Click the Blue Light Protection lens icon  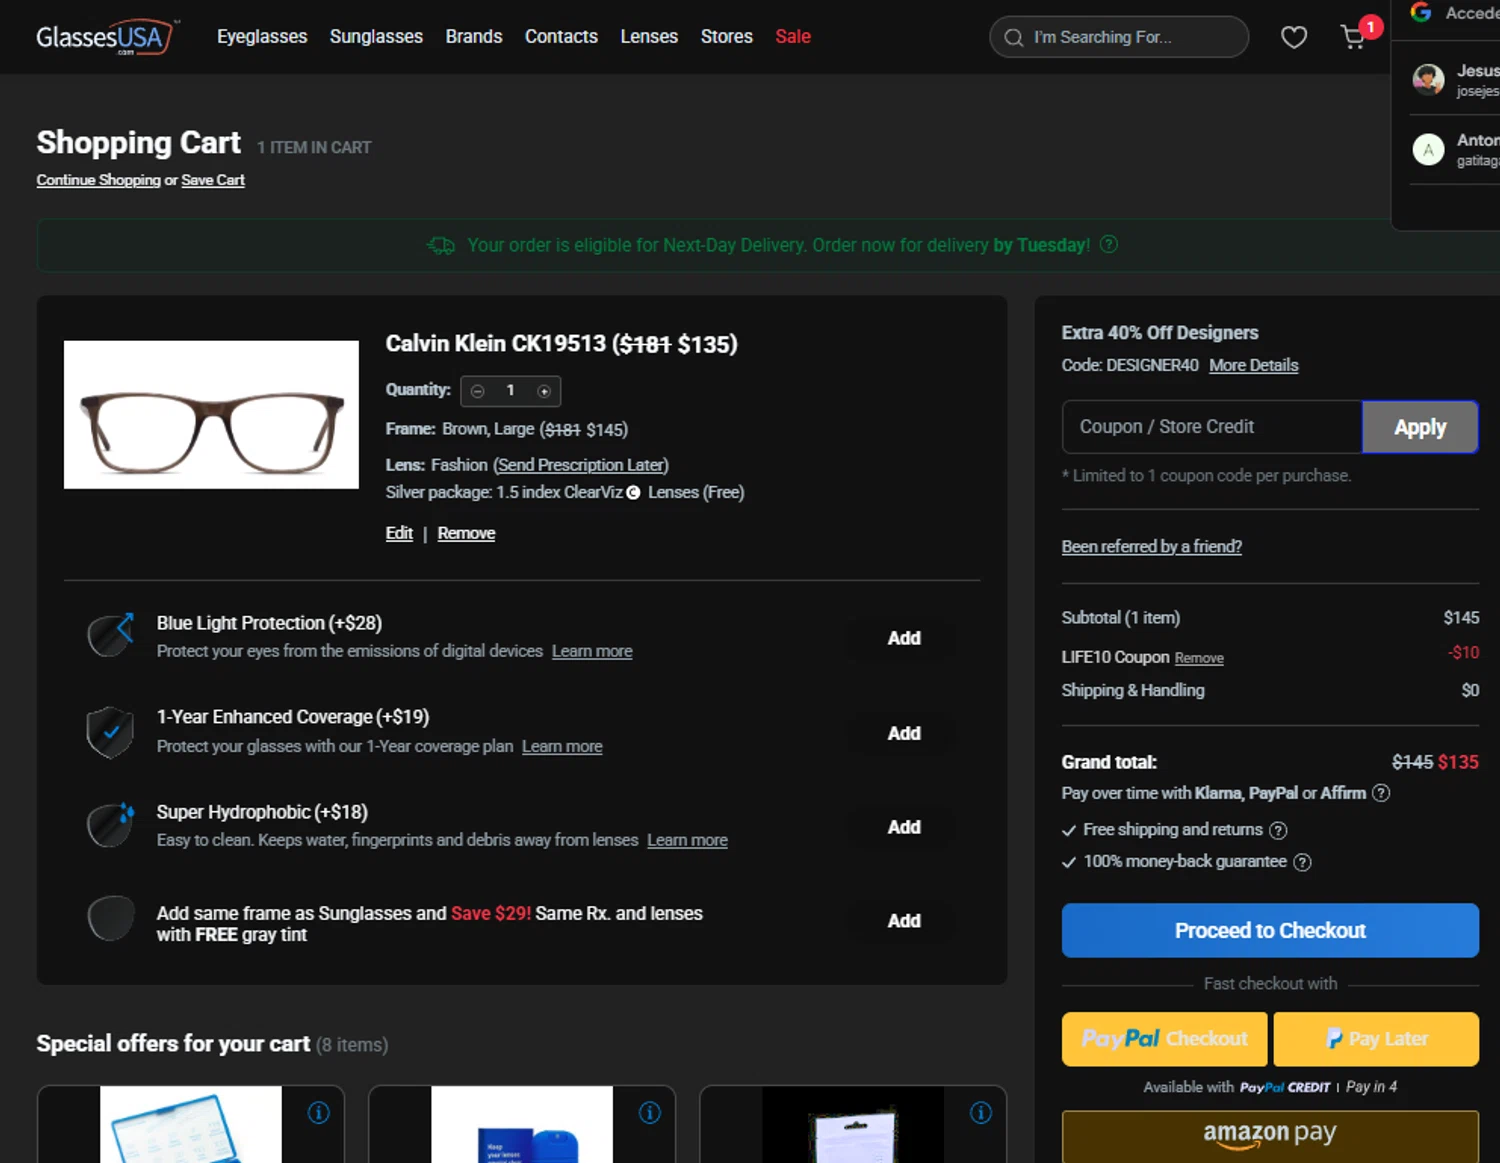[x=111, y=636]
